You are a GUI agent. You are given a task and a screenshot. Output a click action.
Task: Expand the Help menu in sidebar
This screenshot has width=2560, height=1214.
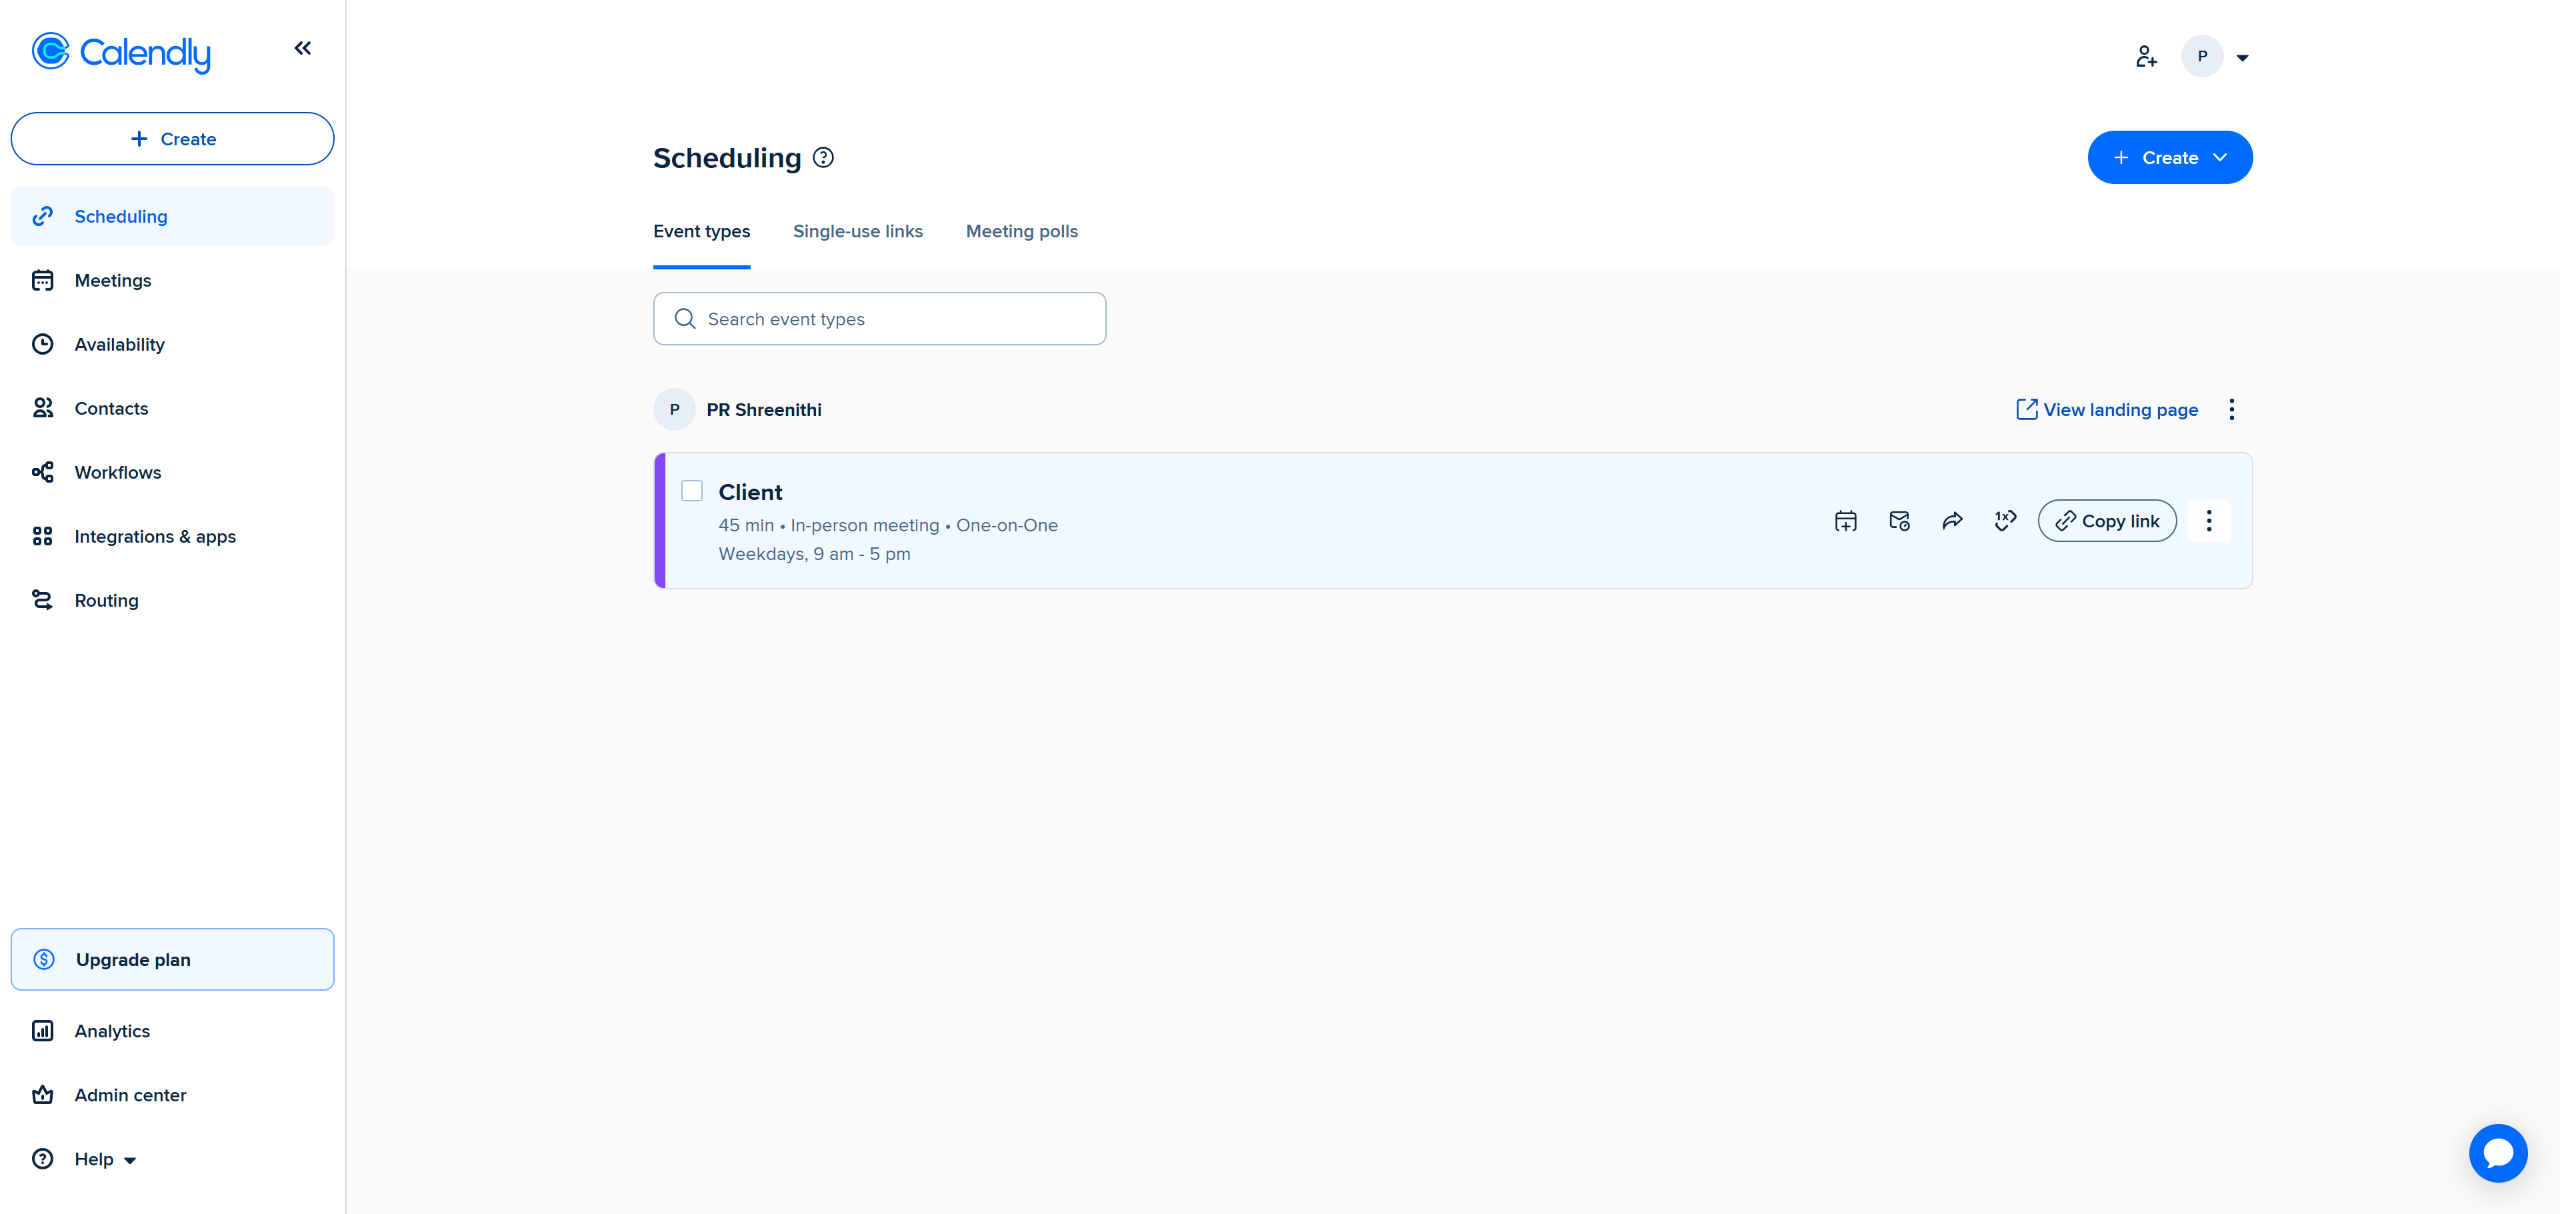coord(105,1159)
